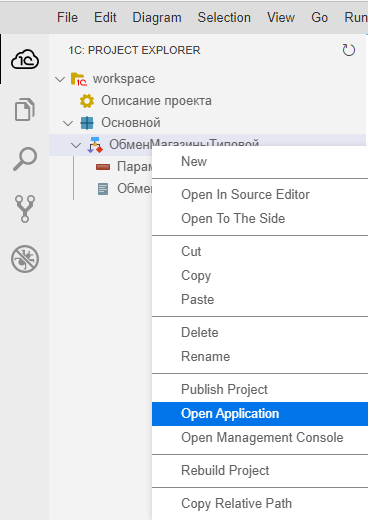Select the workspace row label

(124, 79)
